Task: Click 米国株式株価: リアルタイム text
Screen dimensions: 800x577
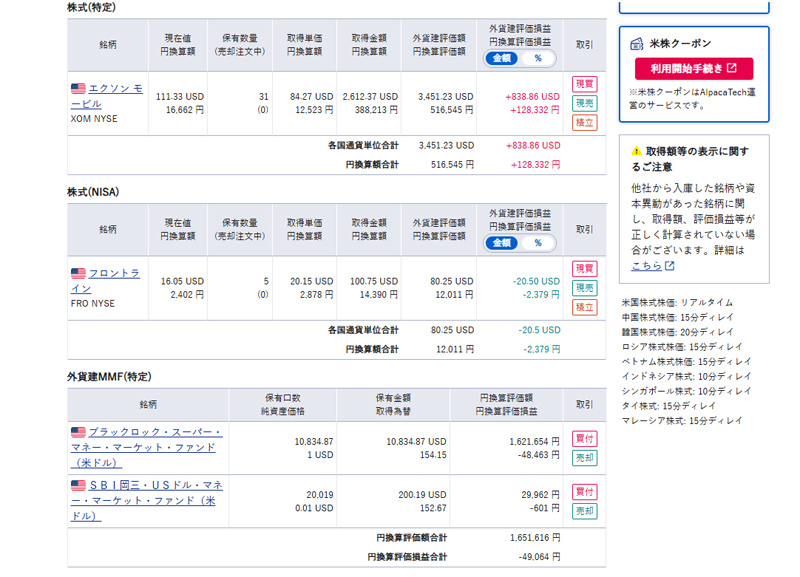Action: 677,303
